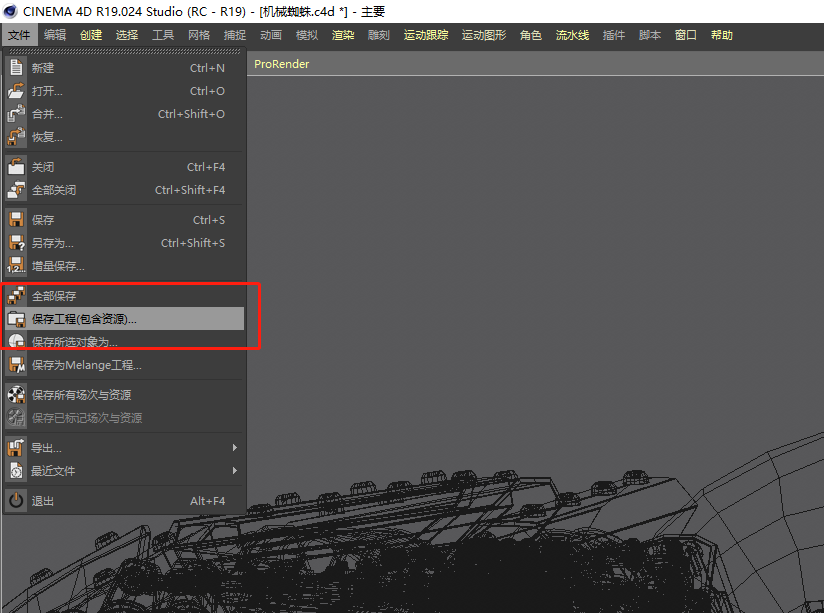Click the menu tear-off grip at the top
The image size is (824, 613).
(125, 52)
